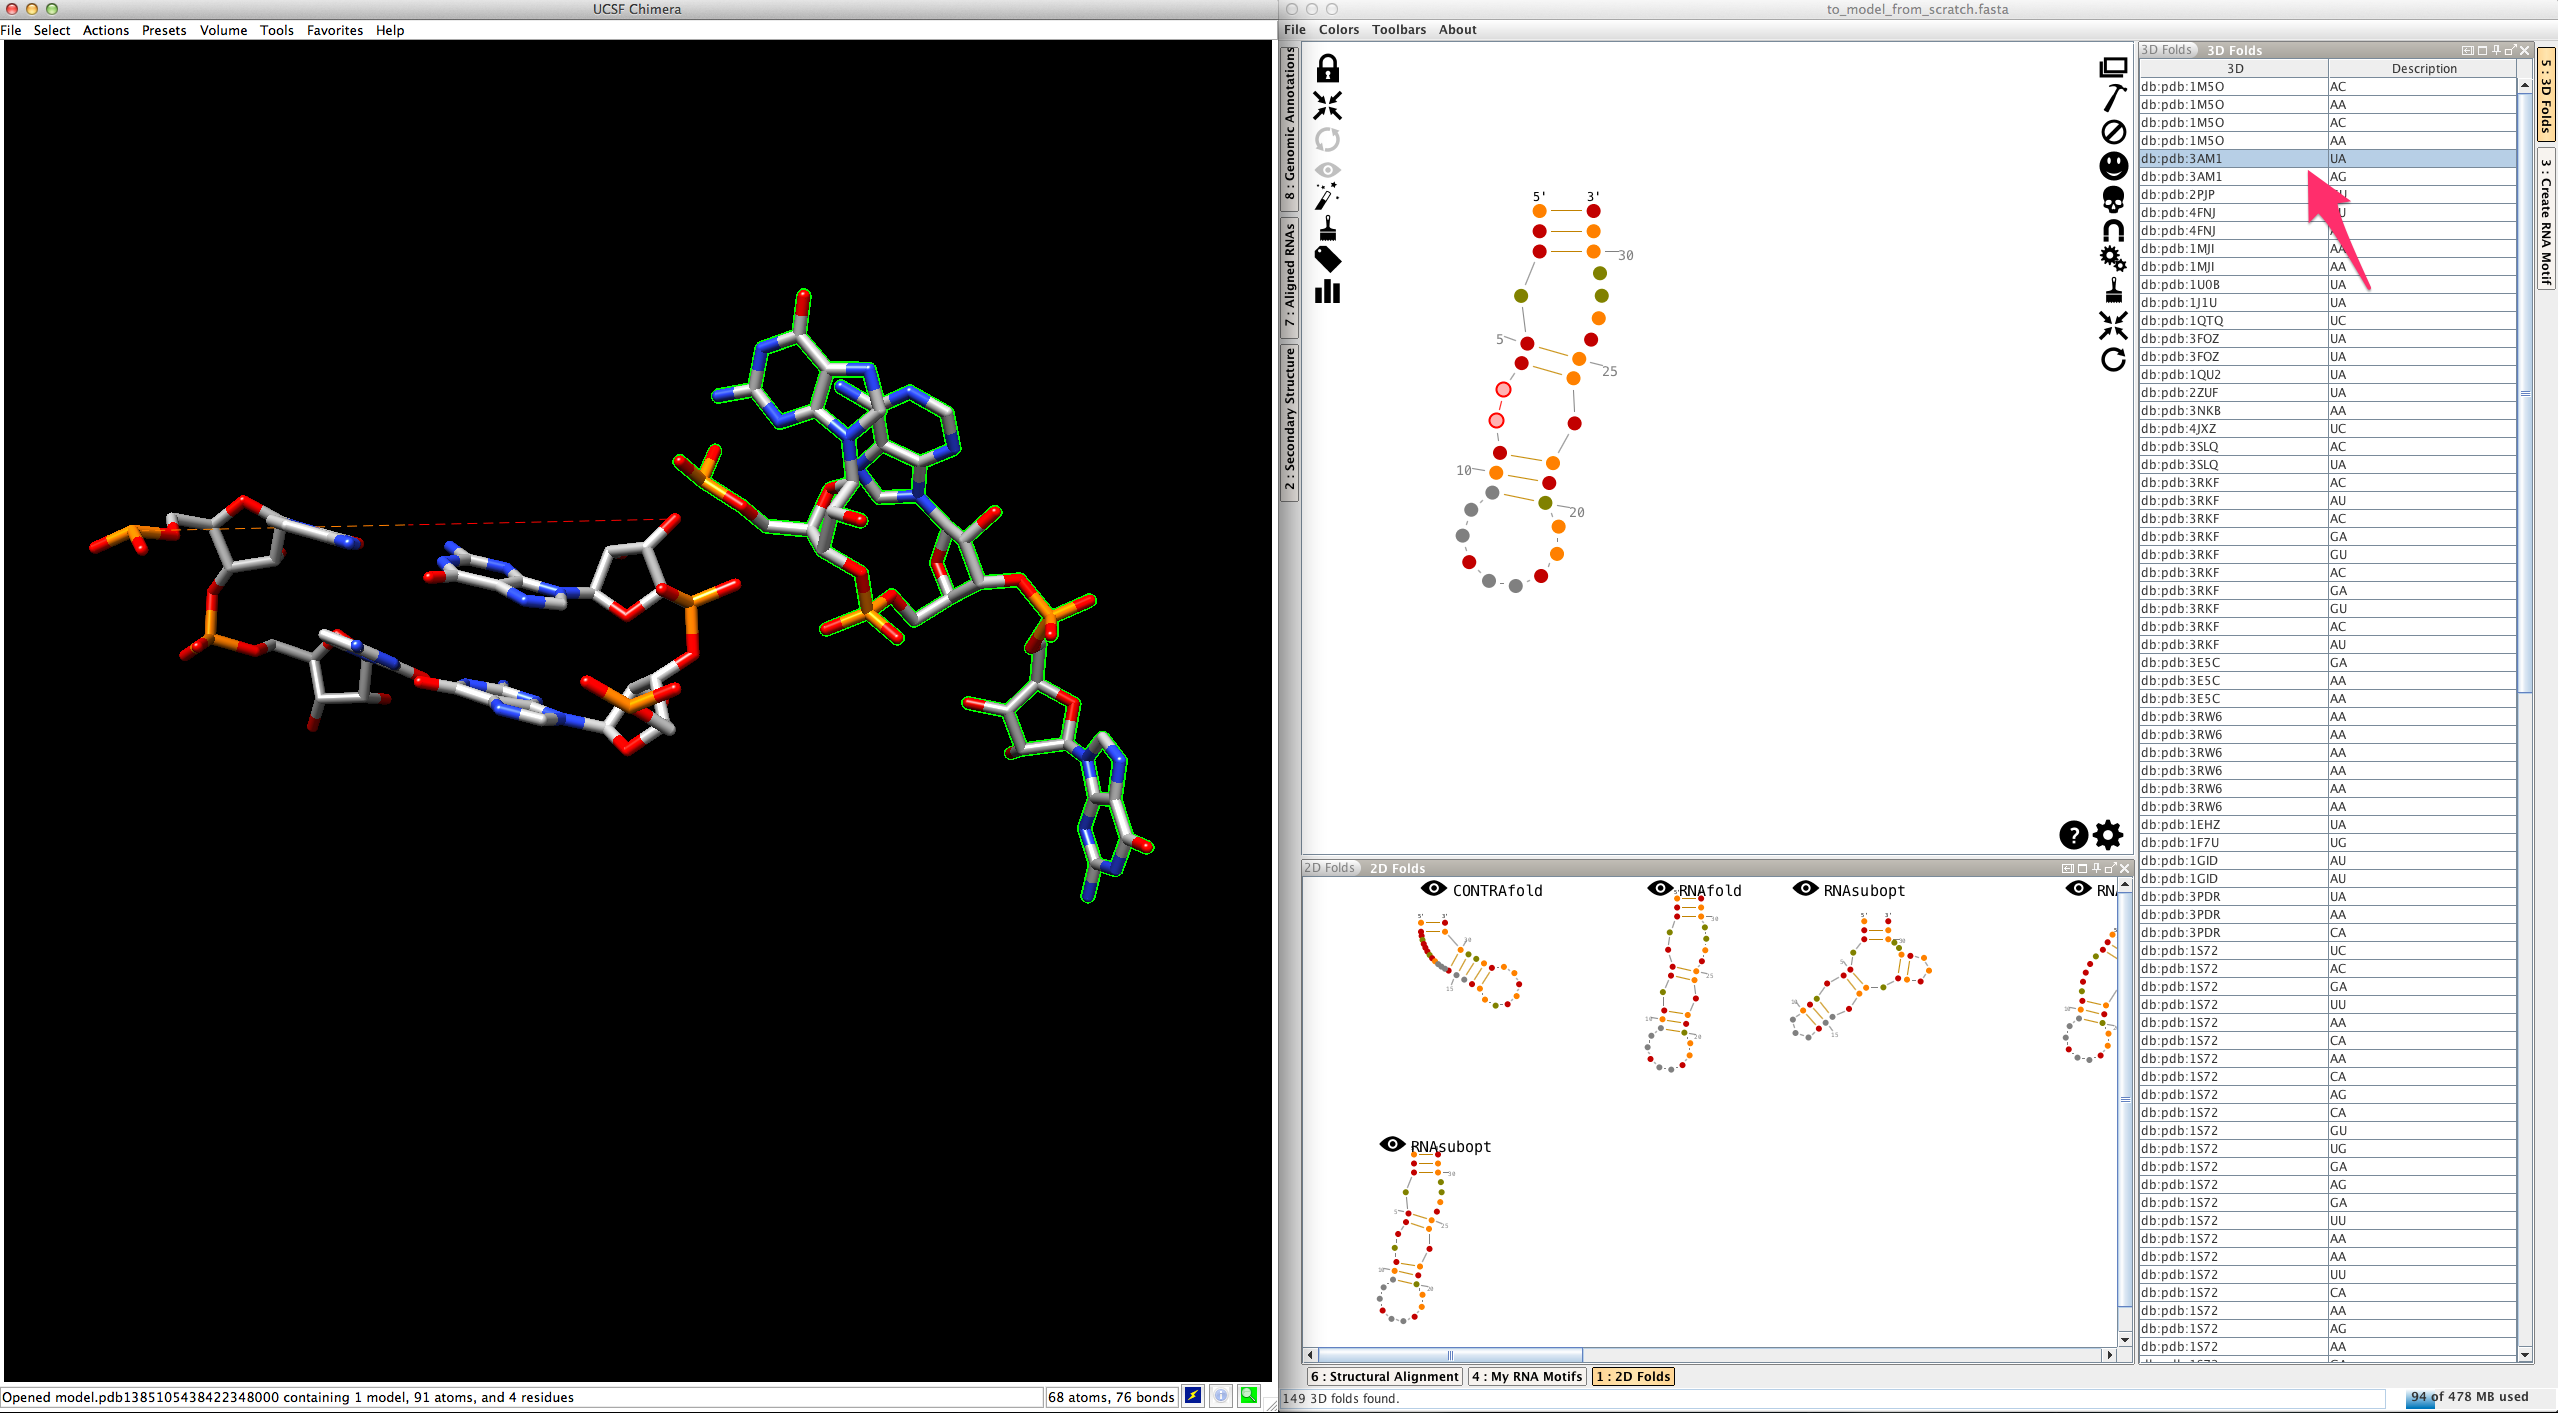The width and height of the screenshot is (2558, 1413).
Task: Select the db:pdb:4JXZ row
Action: (x=2328, y=428)
